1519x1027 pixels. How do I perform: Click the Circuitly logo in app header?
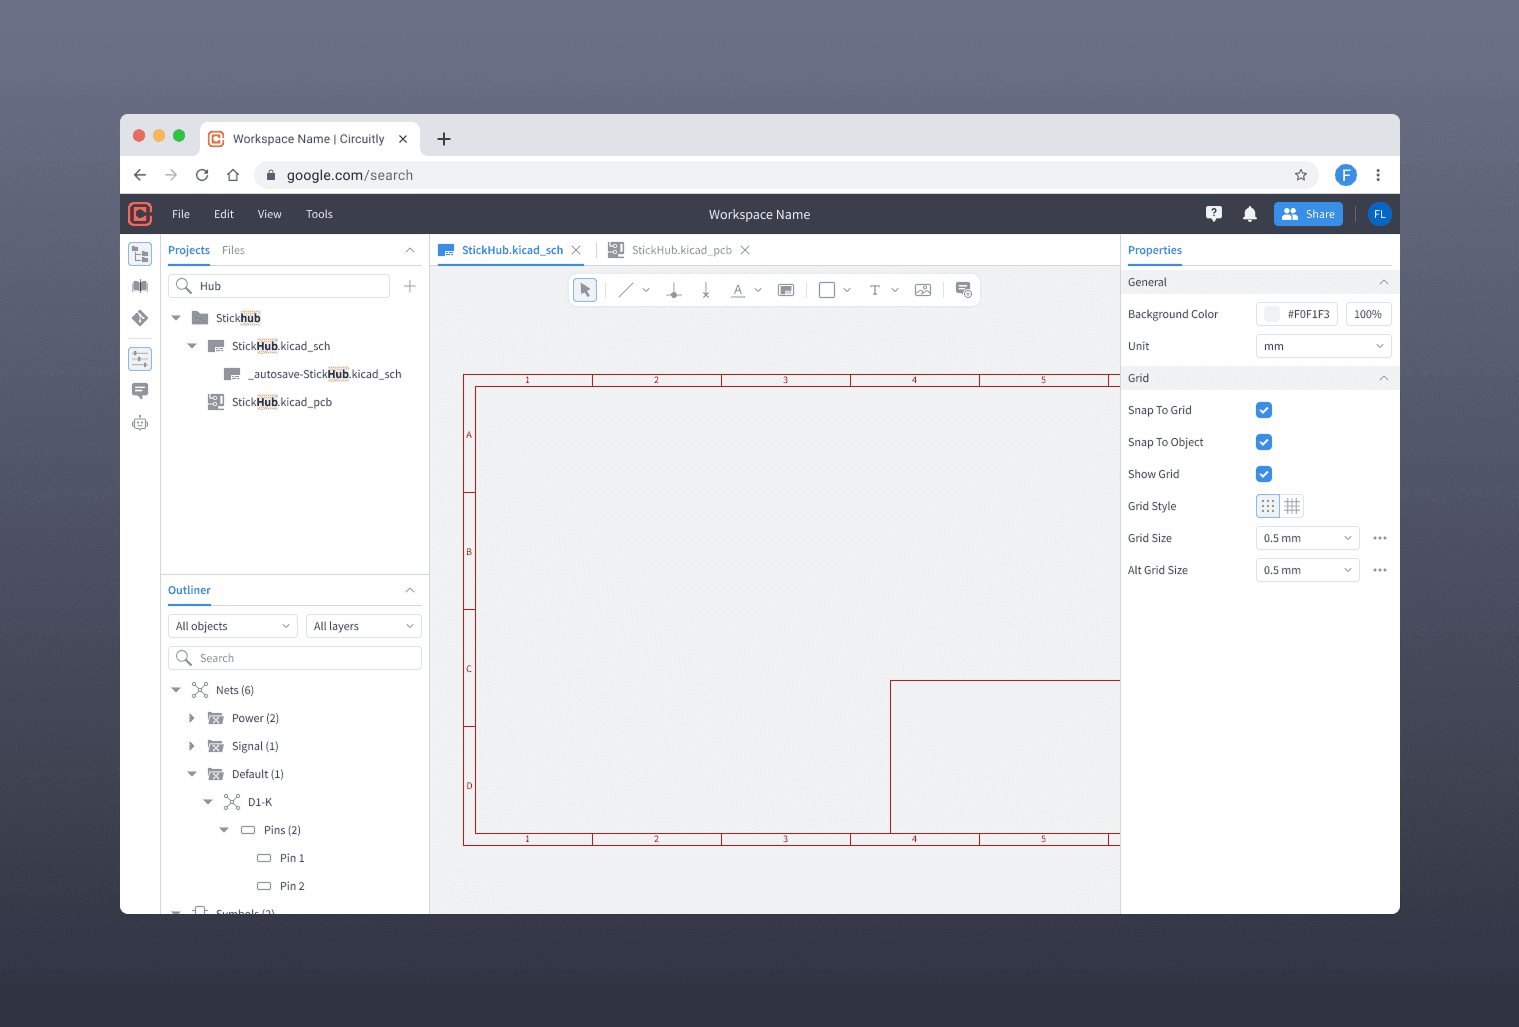[x=140, y=214]
